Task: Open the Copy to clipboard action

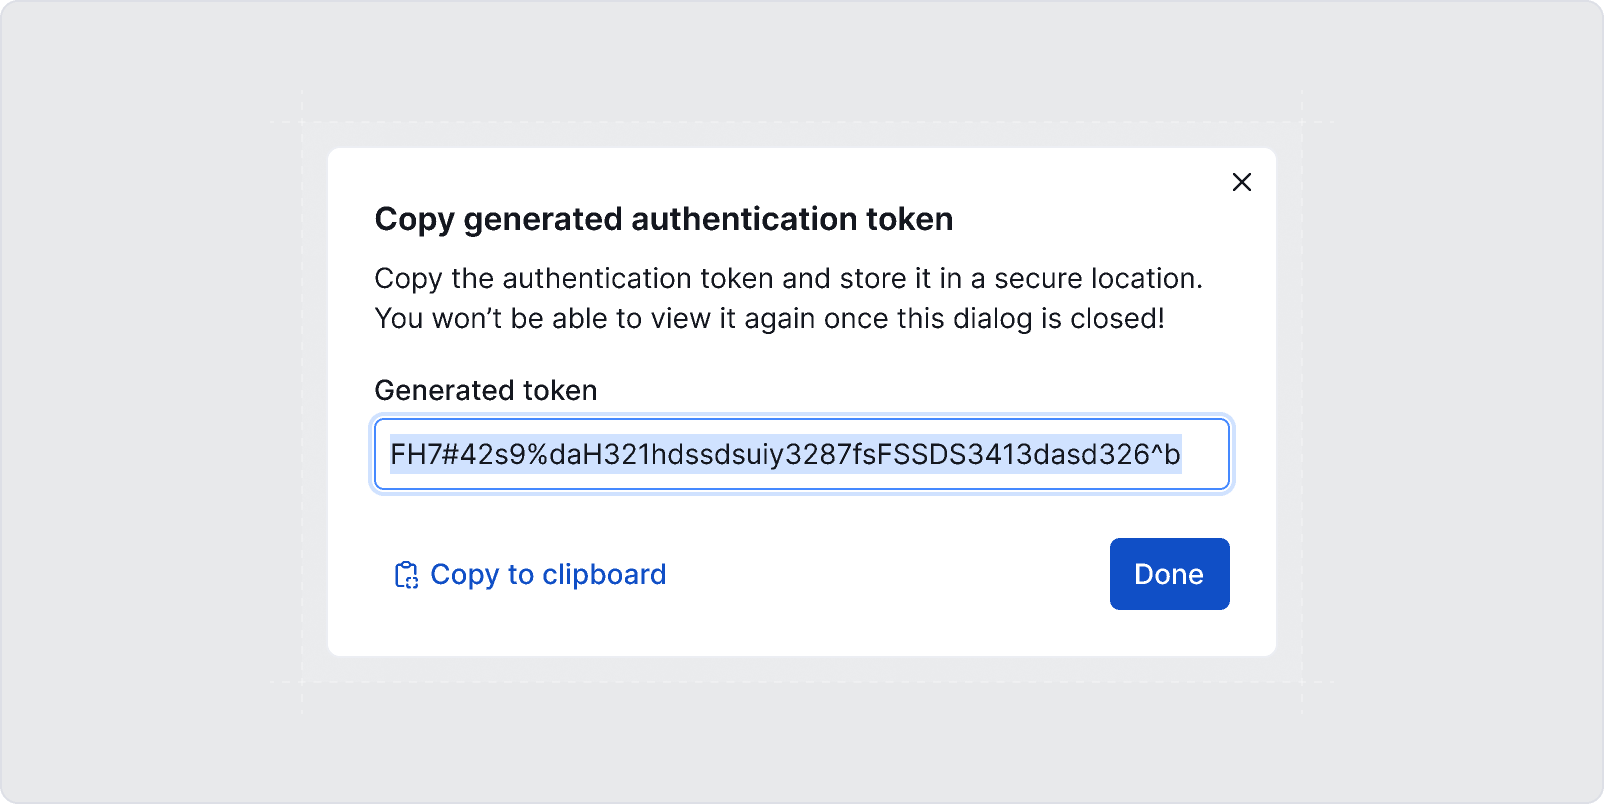Action: pos(547,574)
